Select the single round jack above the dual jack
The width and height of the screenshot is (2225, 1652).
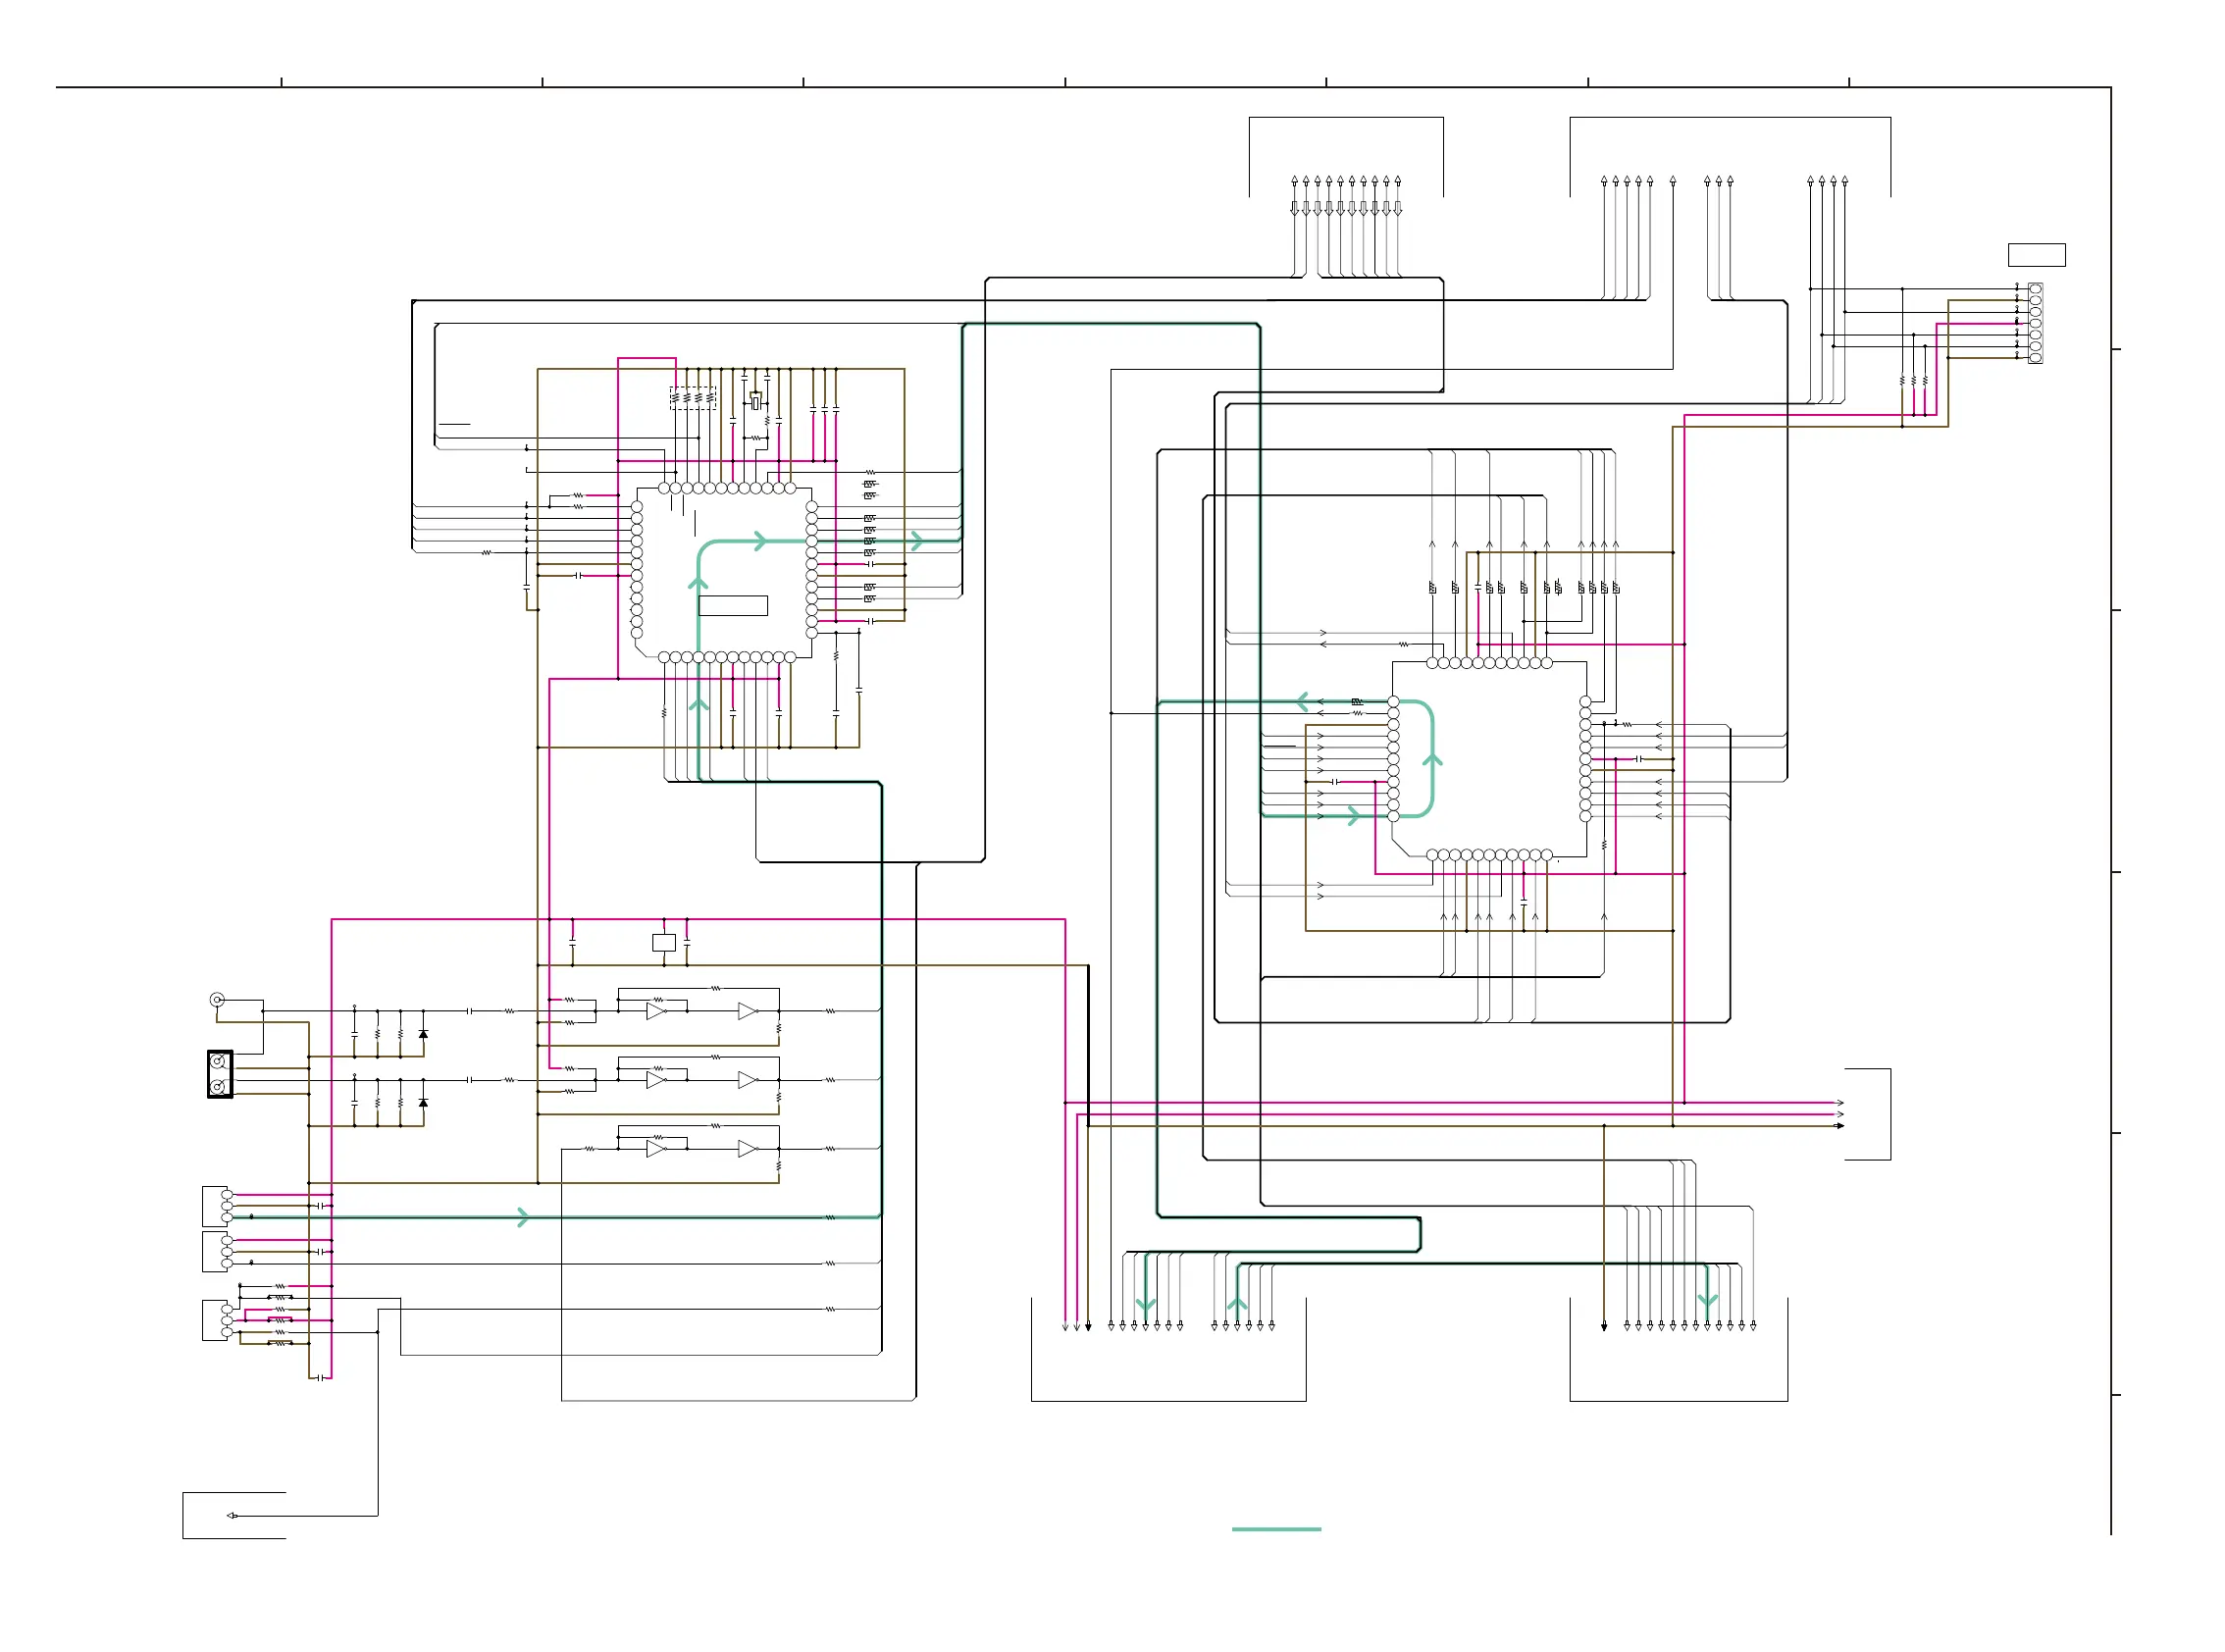coord(217,1000)
